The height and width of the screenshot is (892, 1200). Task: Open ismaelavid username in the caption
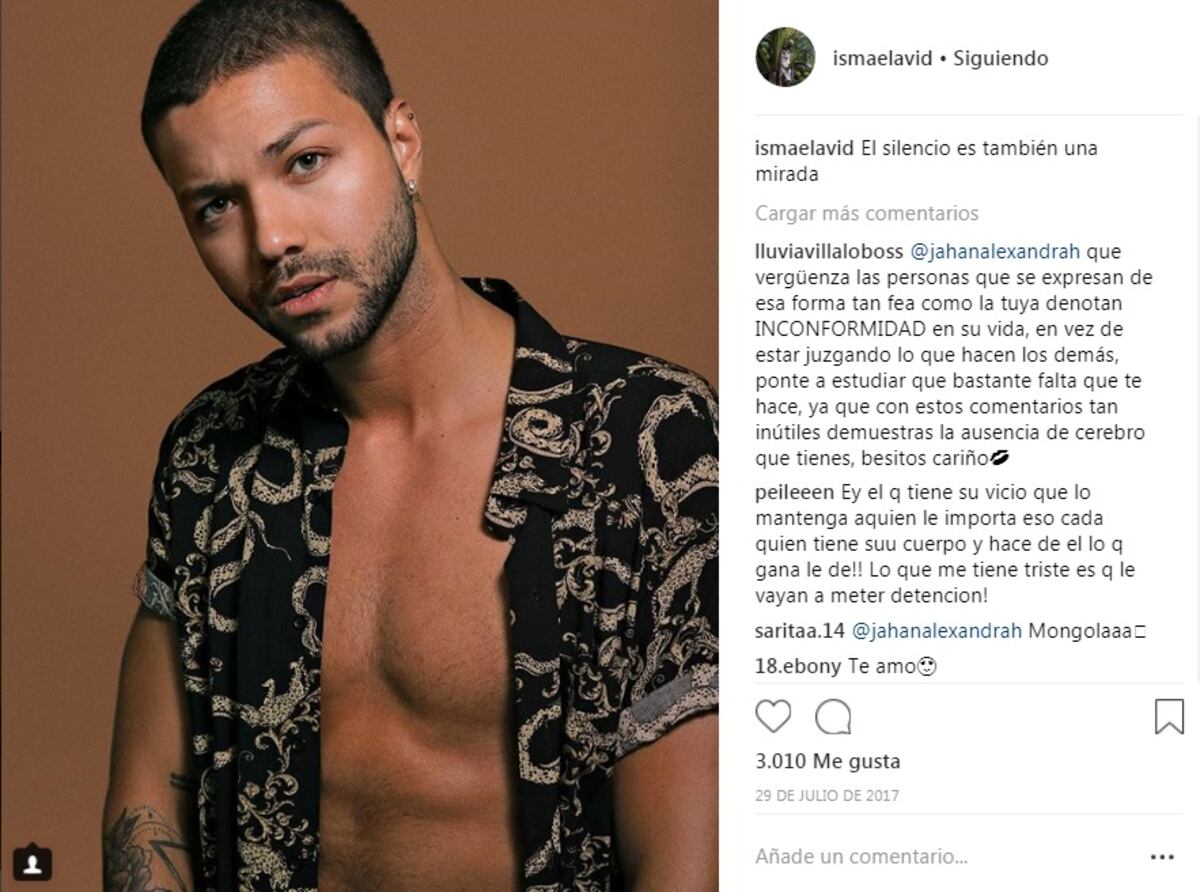point(805,148)
